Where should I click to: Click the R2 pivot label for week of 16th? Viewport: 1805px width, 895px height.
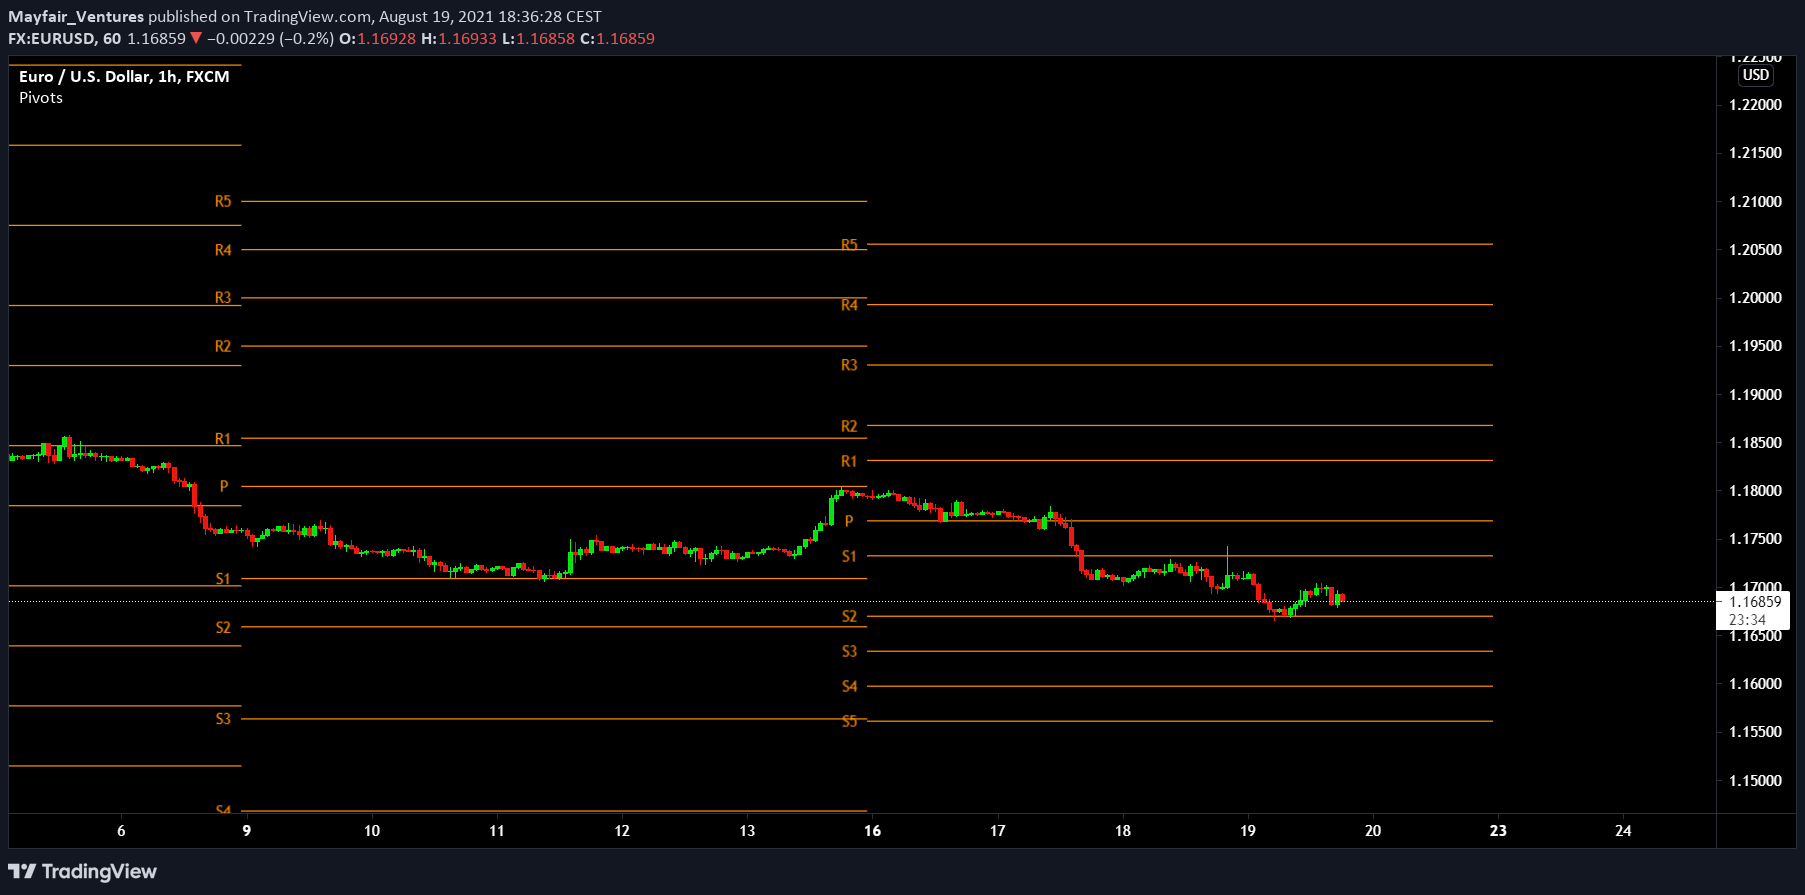(849, 426)
